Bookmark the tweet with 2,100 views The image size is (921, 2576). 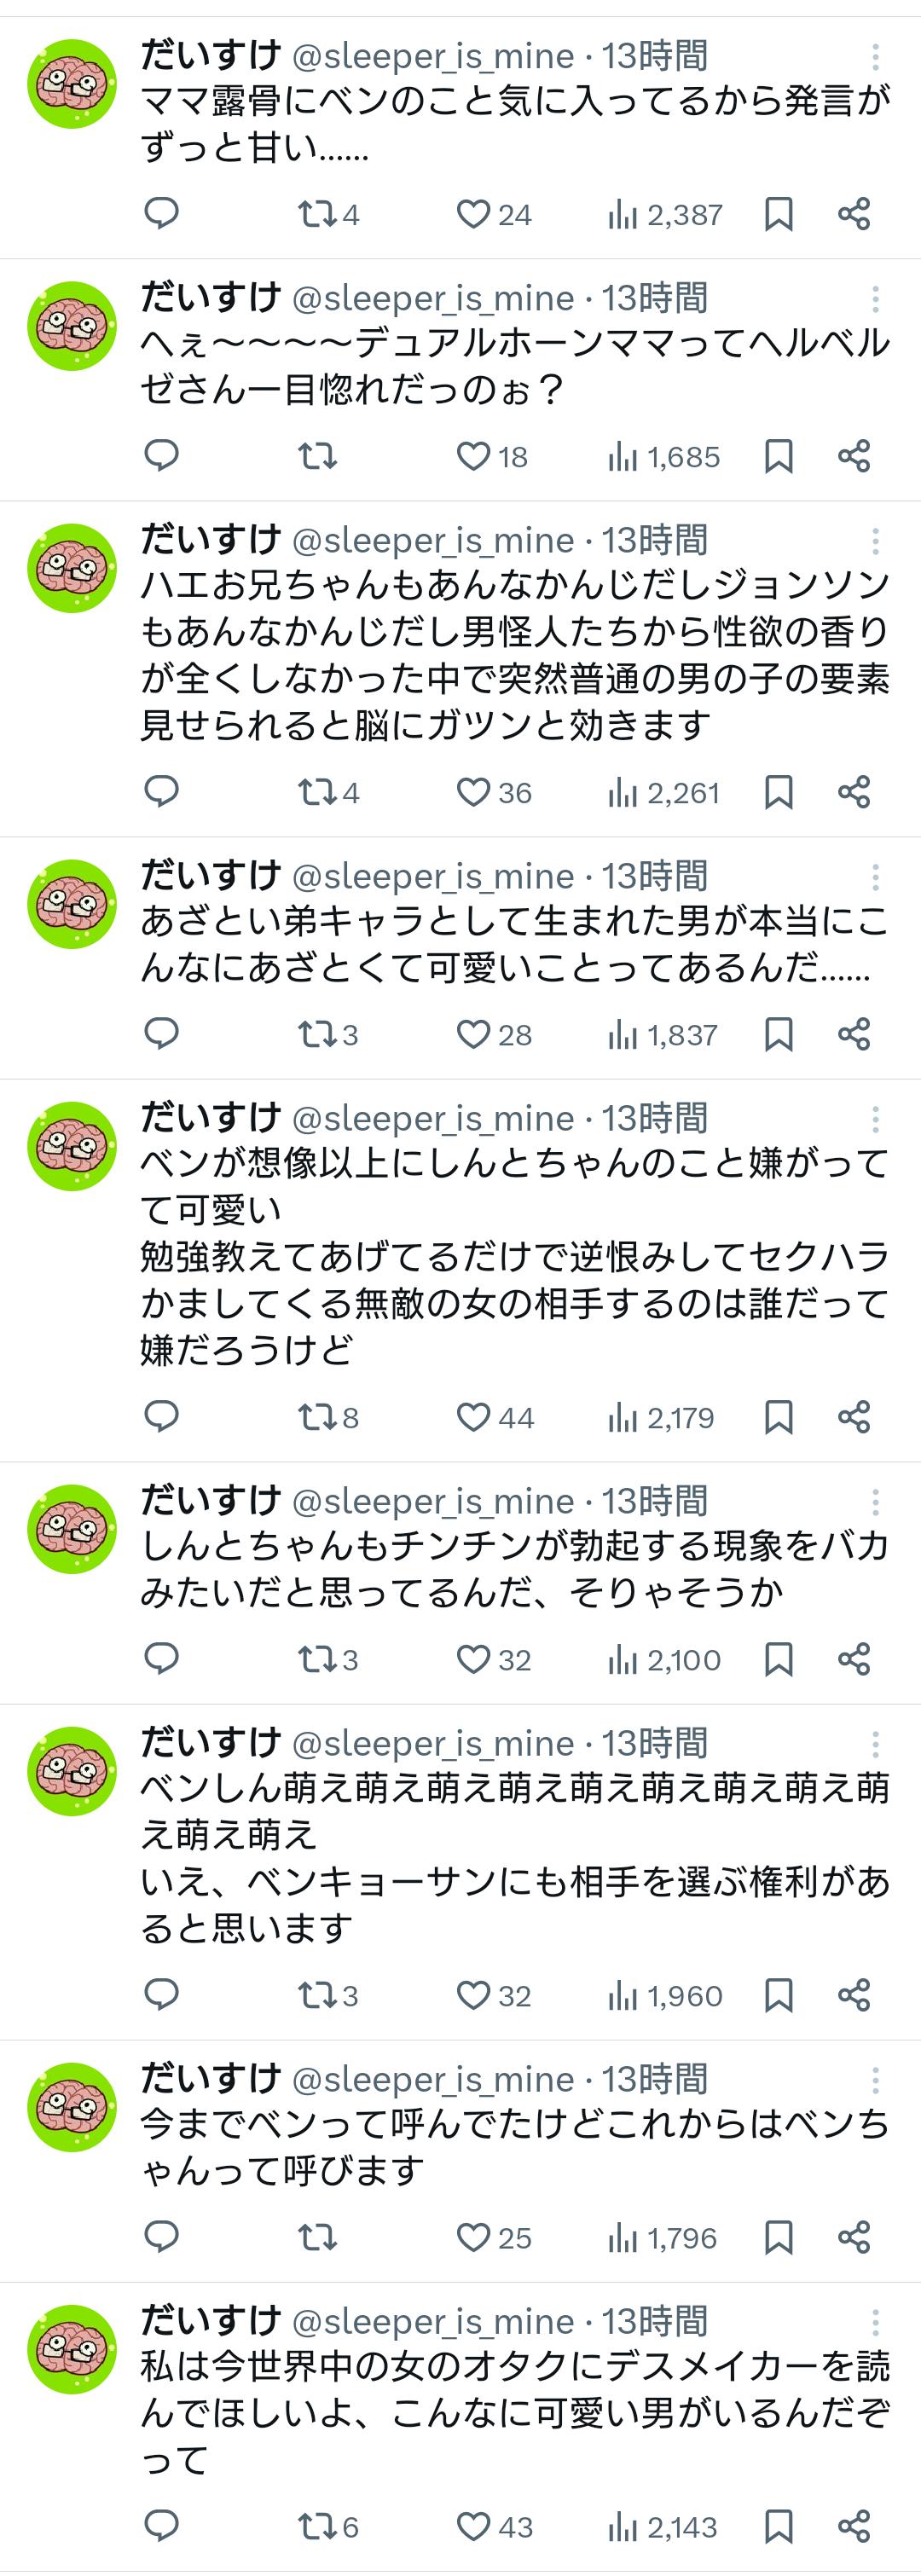[778, 1659]
